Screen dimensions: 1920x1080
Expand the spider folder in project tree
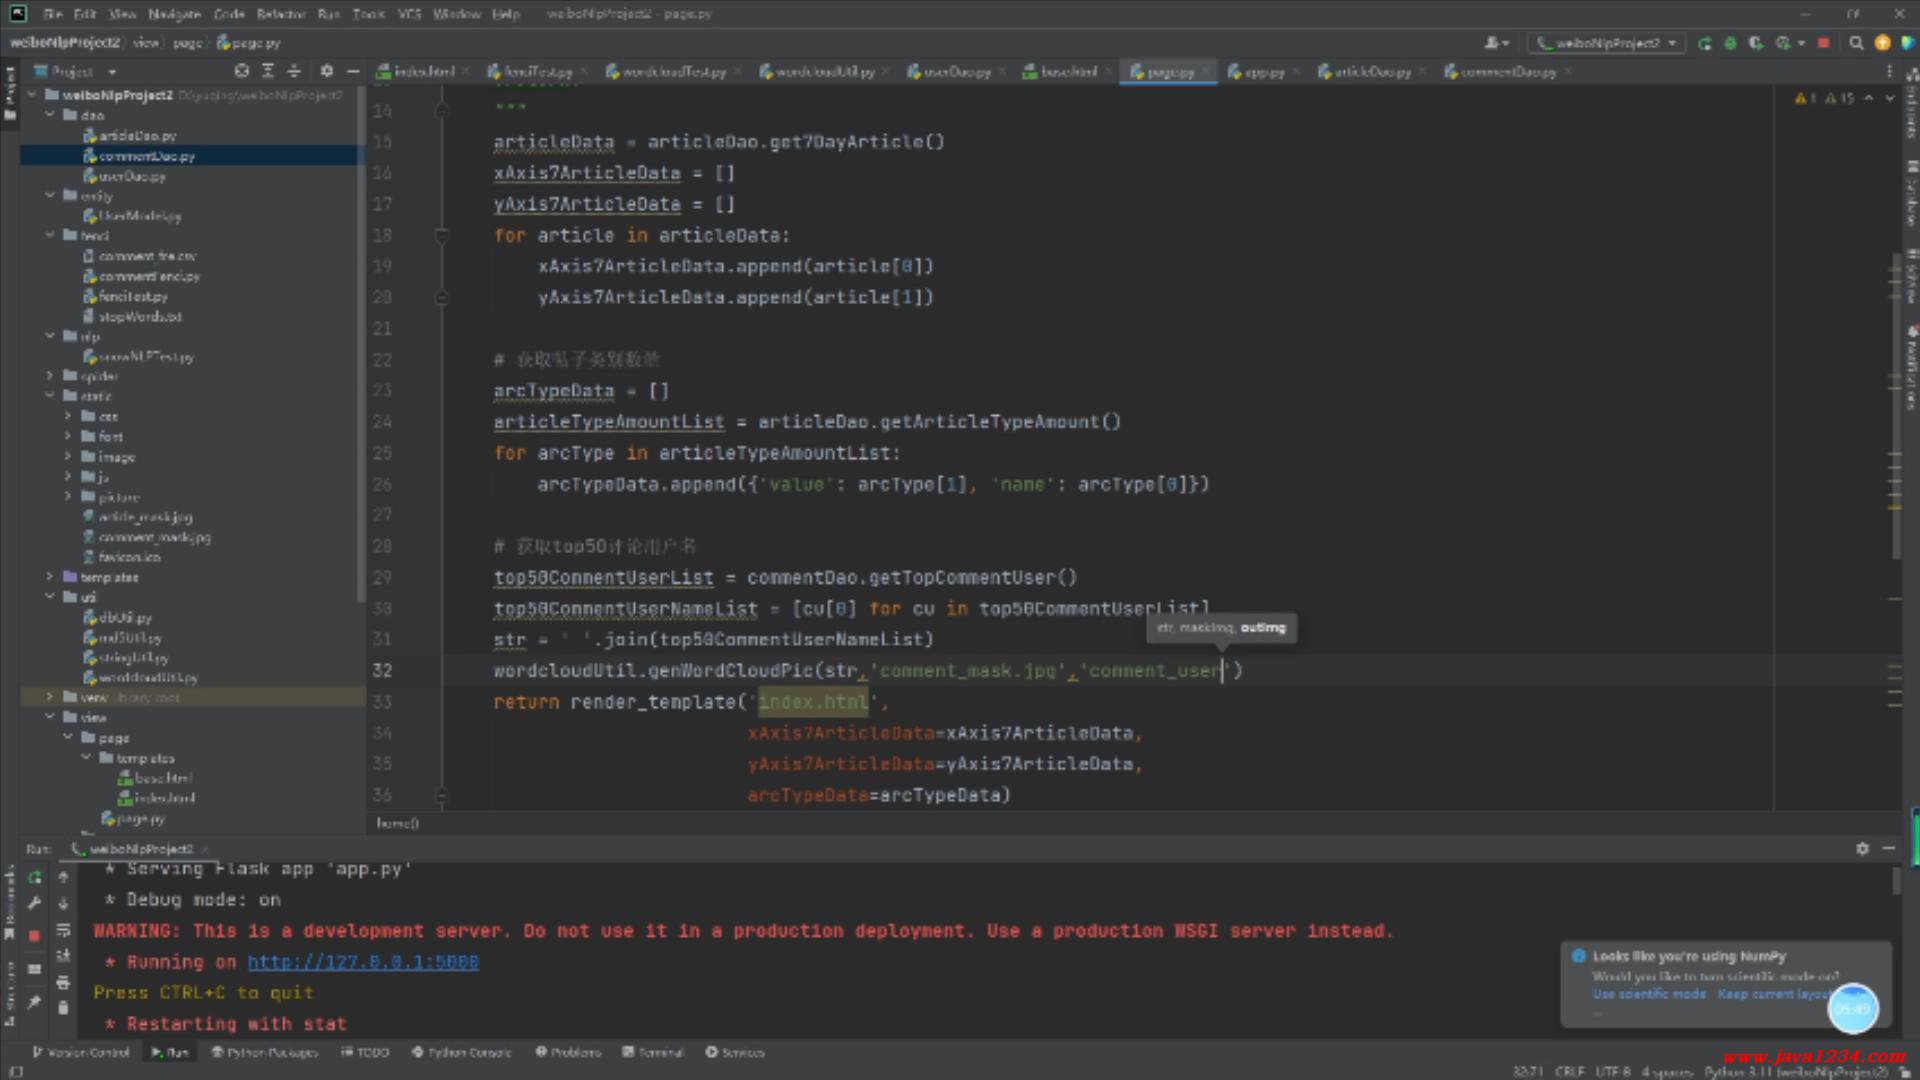click(x=50, y=376)
